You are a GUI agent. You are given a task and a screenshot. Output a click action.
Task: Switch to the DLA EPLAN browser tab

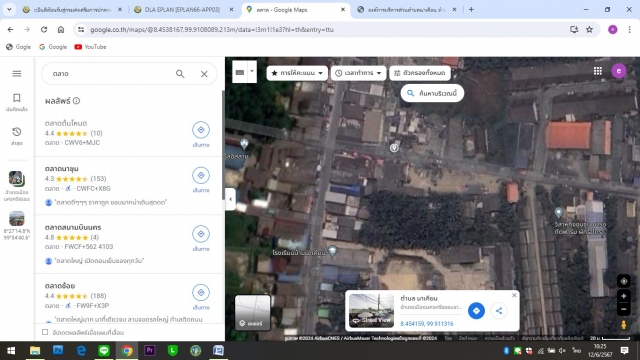(x=183, y=9)
